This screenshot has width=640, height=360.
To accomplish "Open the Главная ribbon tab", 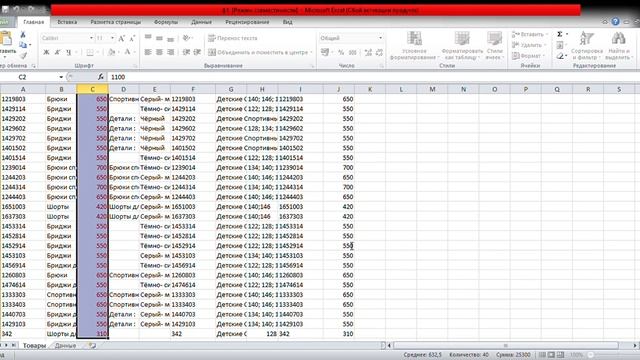I will coord(33,22).
